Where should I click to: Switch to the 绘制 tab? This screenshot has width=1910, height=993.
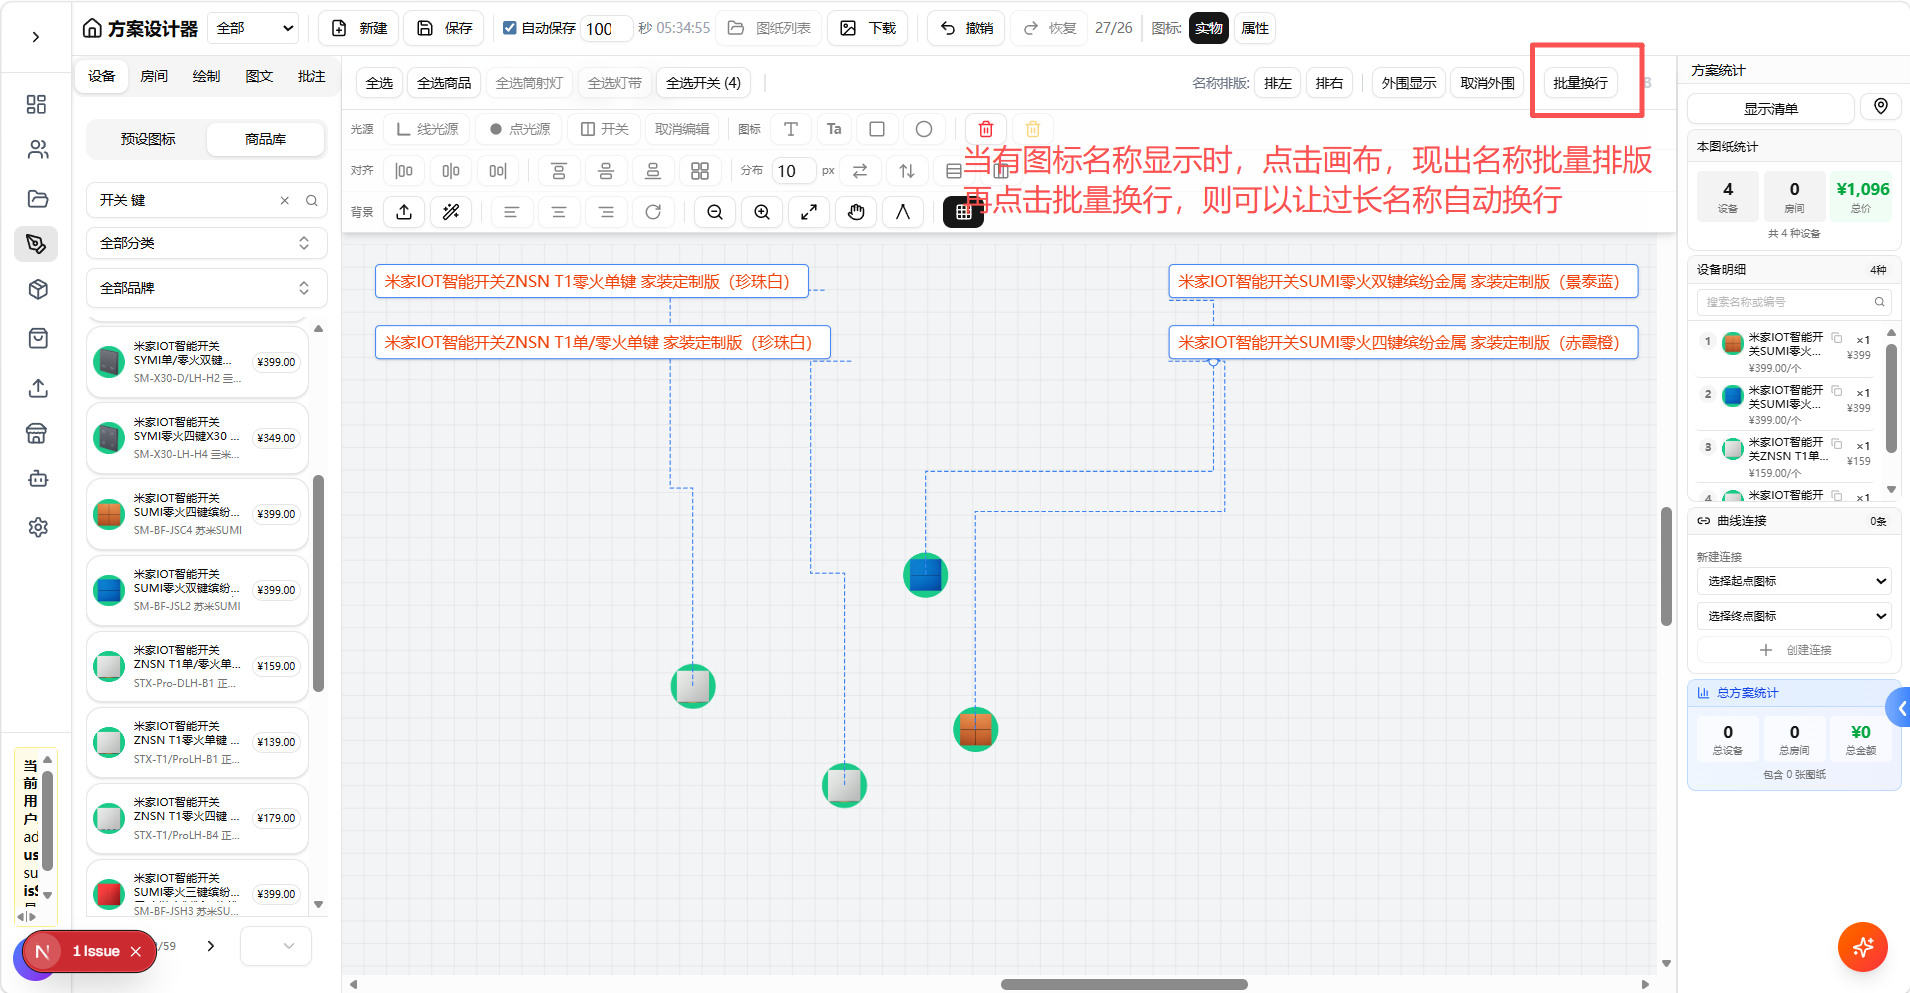point(206,76)
